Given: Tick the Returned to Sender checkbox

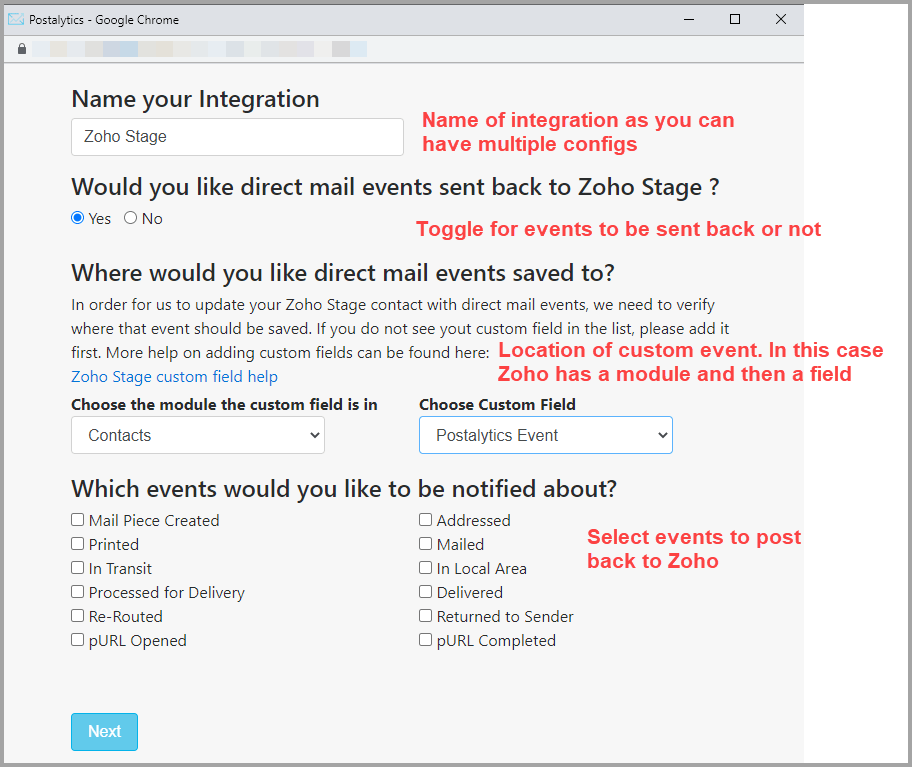Looking at the screenshot, I should (x=426, y=616).
